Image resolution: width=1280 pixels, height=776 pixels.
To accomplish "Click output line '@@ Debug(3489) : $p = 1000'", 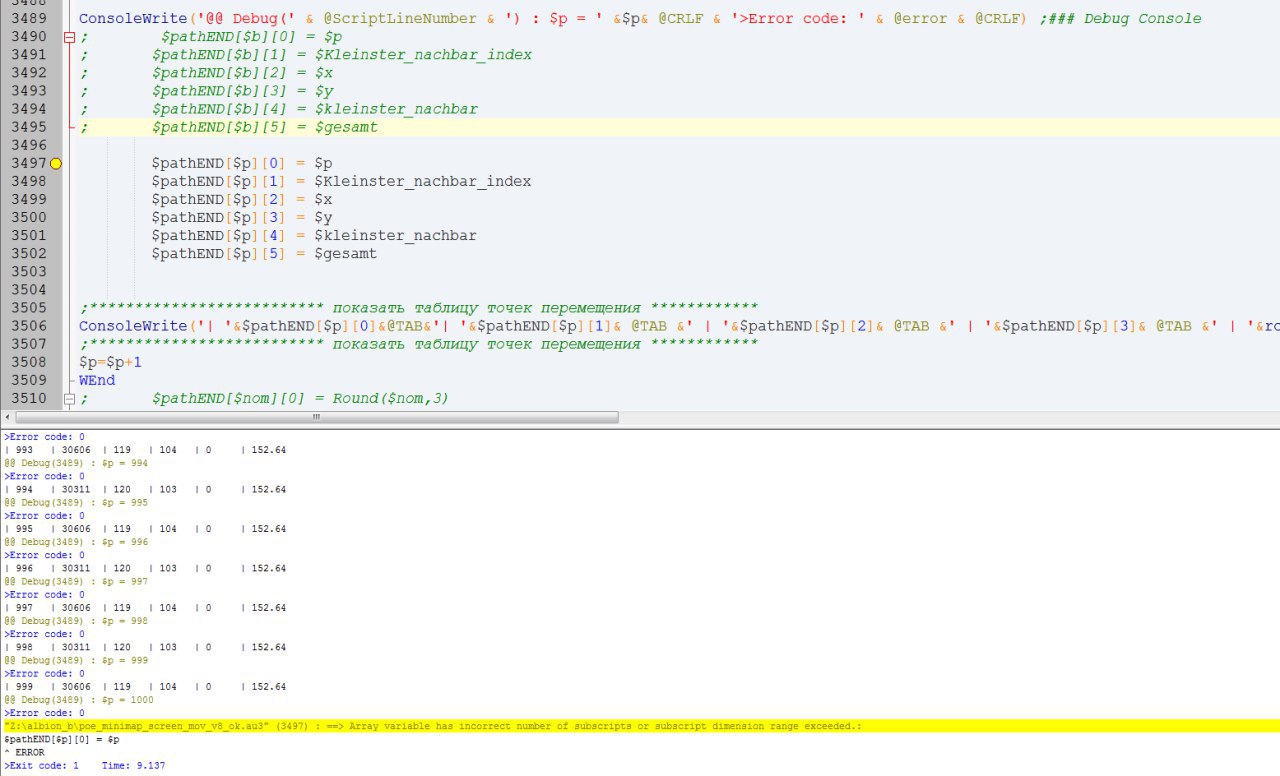I will (78, 700).
